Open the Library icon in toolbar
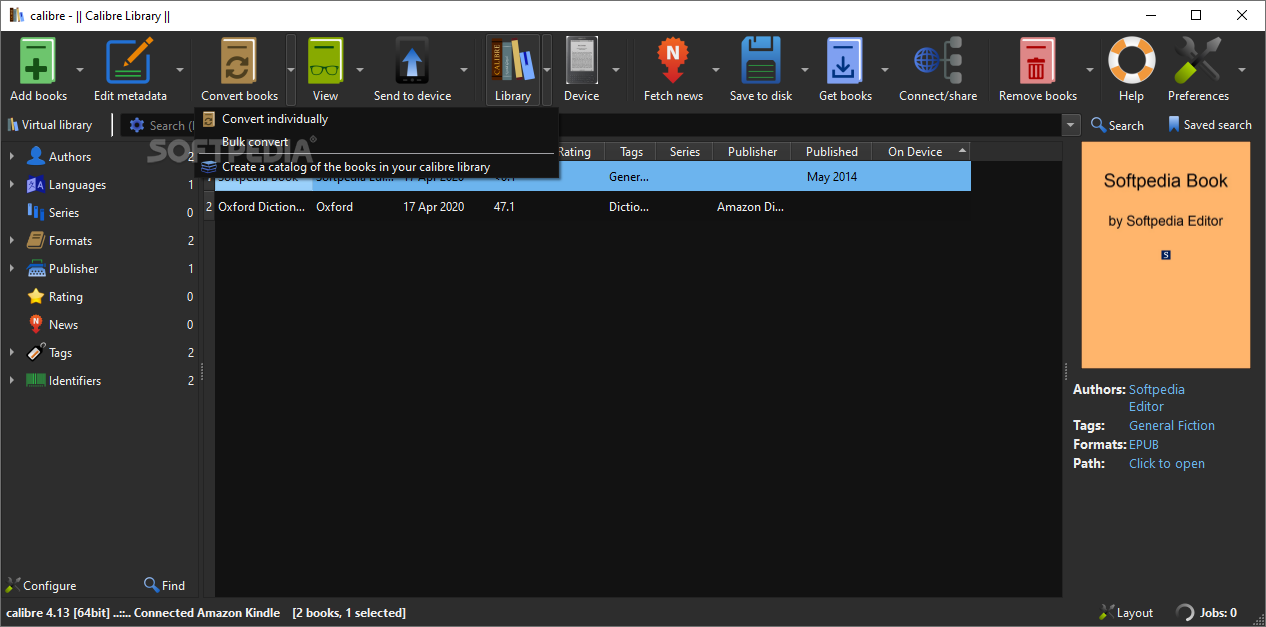The height and width of the screenshot is (627, 1266). [x=512, y=61]
